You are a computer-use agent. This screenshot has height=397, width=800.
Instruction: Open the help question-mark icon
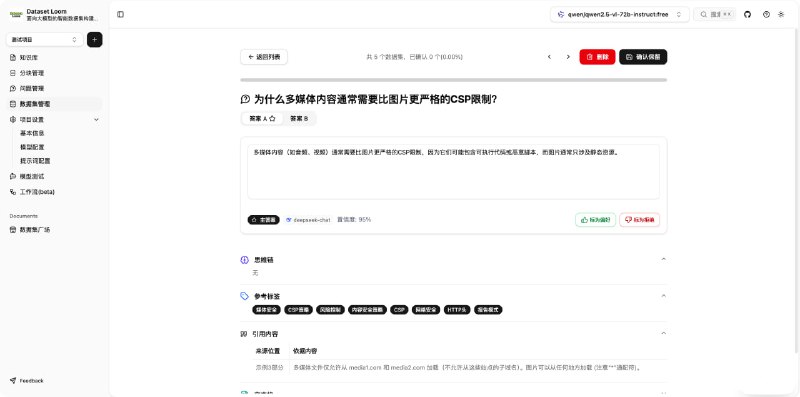tap(766, 14)
